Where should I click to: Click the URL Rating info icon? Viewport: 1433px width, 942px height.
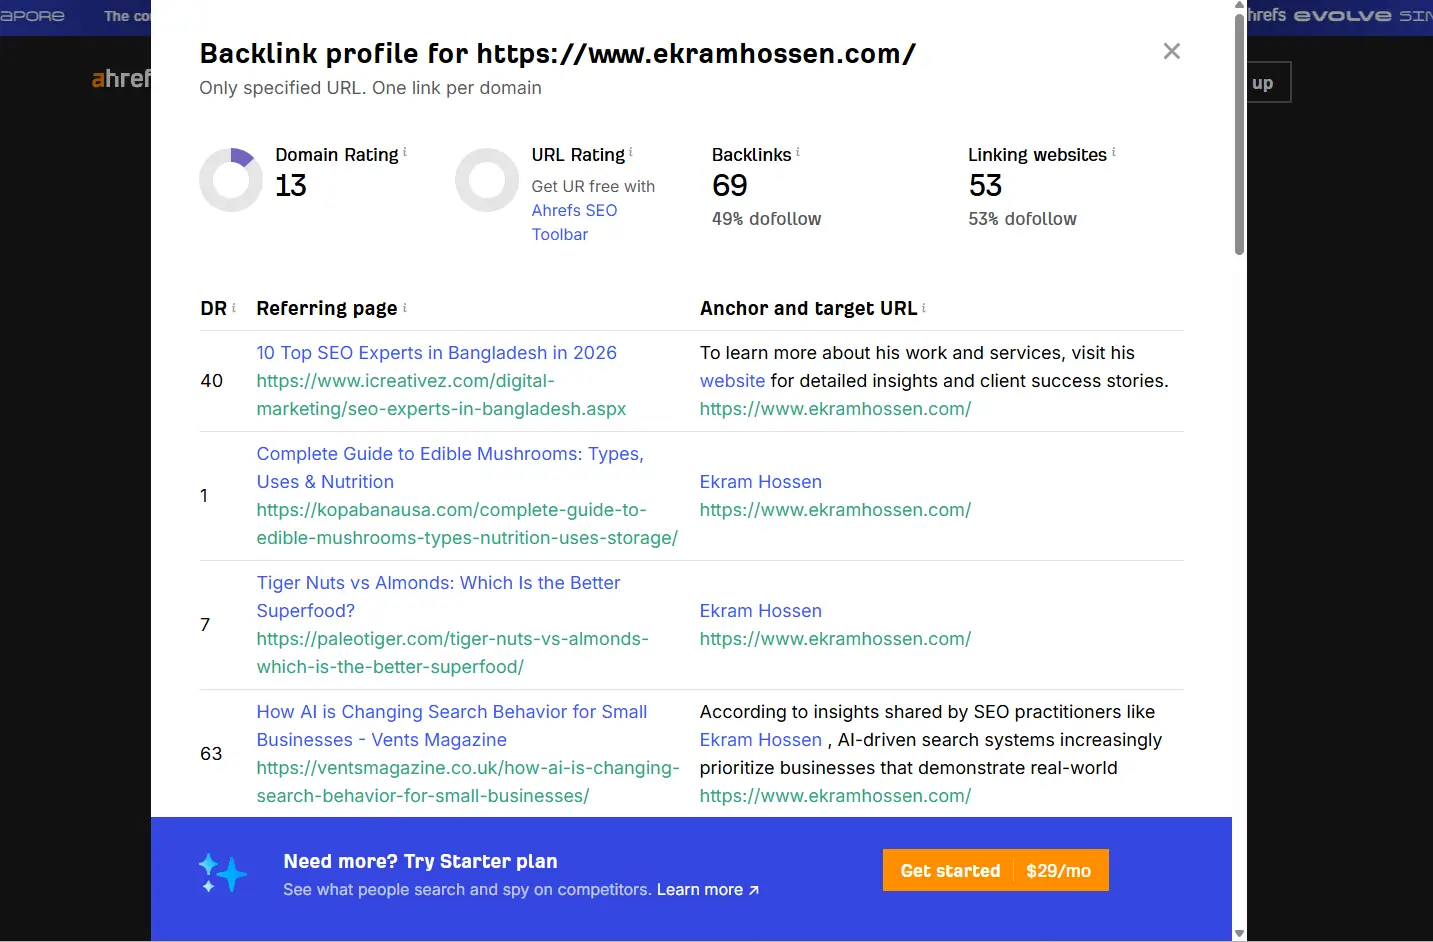click(x=631, y=152)
